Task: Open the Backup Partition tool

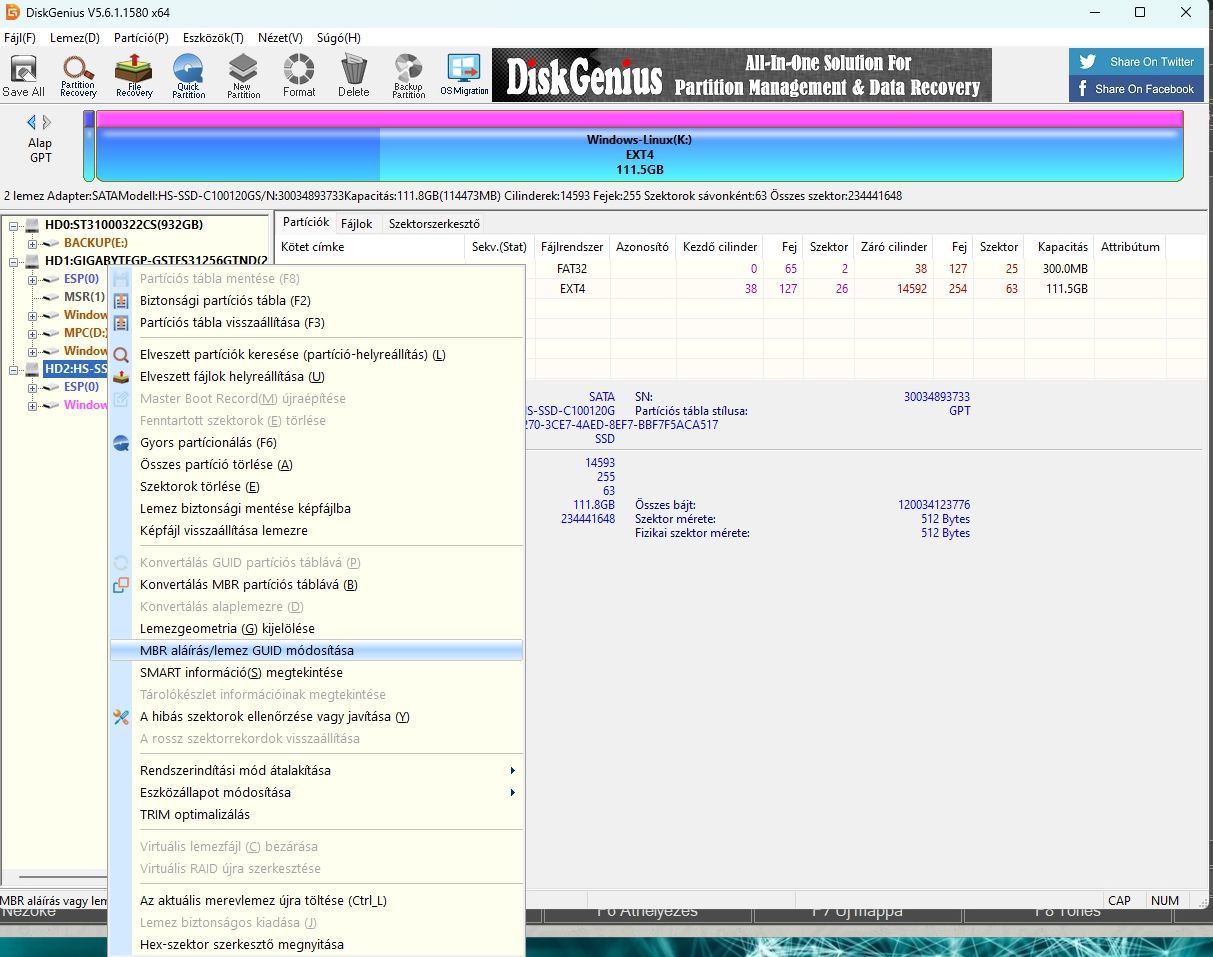Action: pyautogui.click(x=408, y=77)
